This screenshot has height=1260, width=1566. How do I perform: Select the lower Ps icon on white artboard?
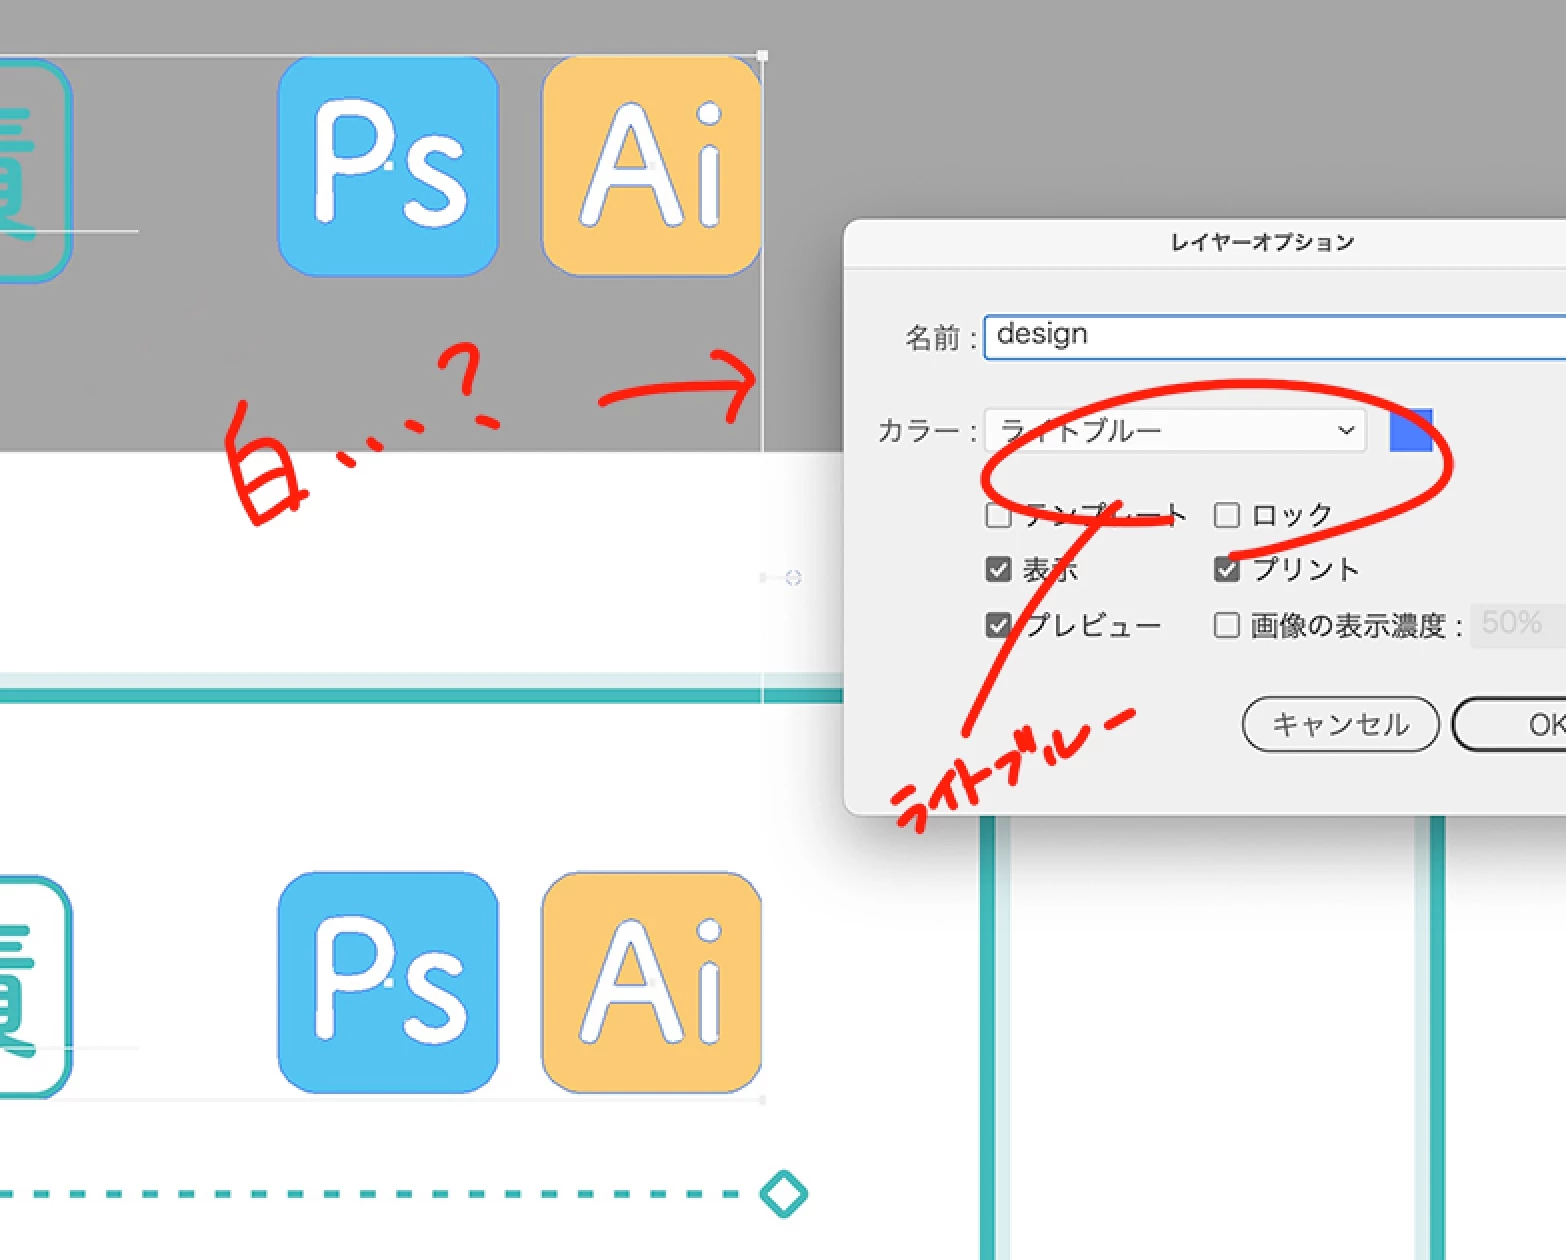[388, 982]
